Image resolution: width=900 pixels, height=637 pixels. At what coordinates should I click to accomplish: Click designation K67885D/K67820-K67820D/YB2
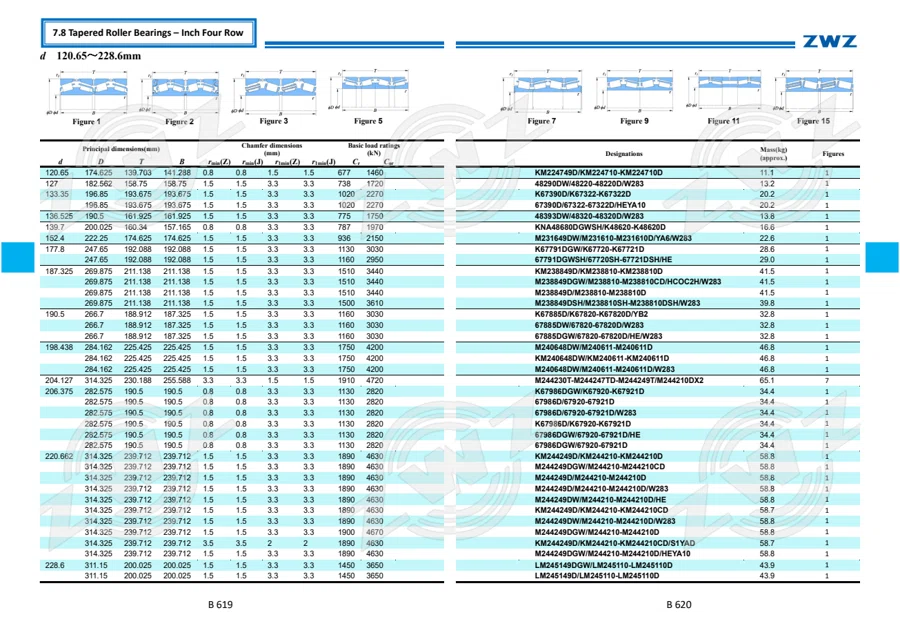[591, 314]
